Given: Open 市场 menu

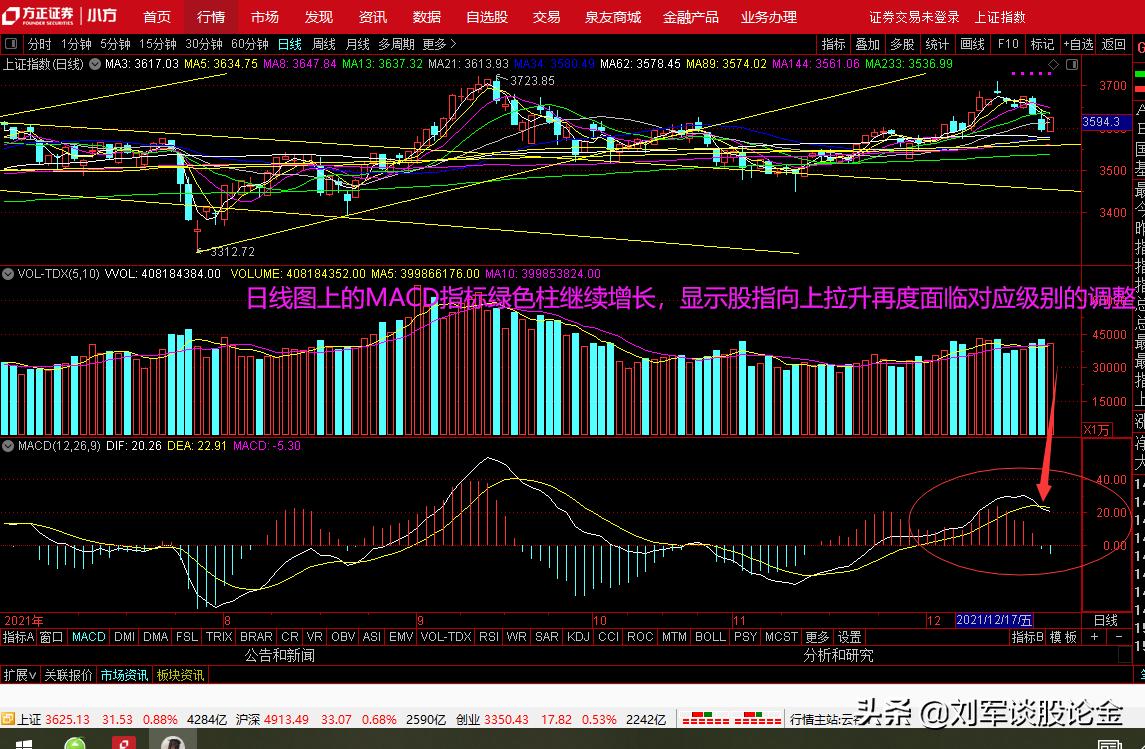Looking at the screenshot, I should (x=264, y=16).
